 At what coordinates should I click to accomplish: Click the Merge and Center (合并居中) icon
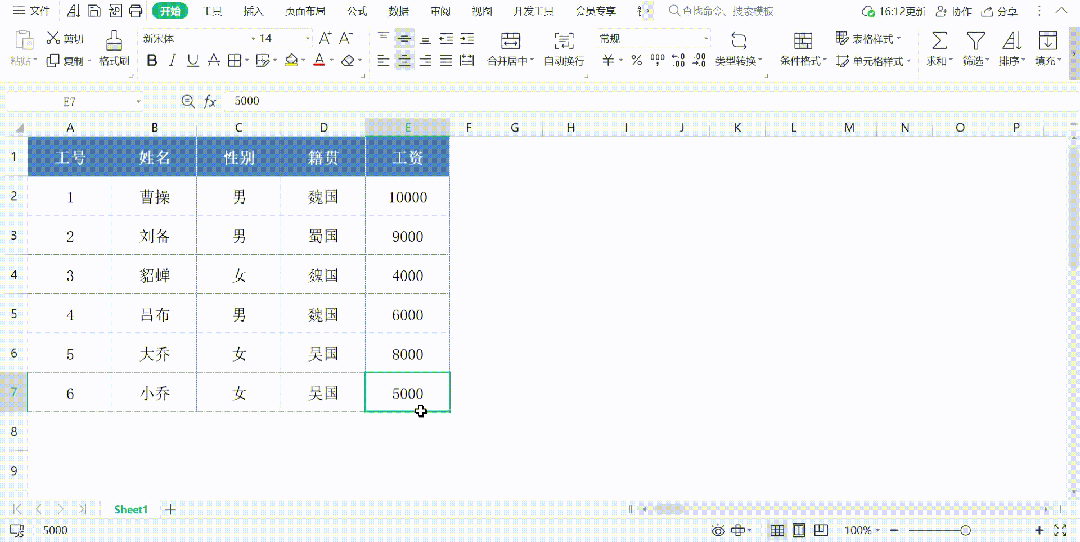click(x=510, y=40)
